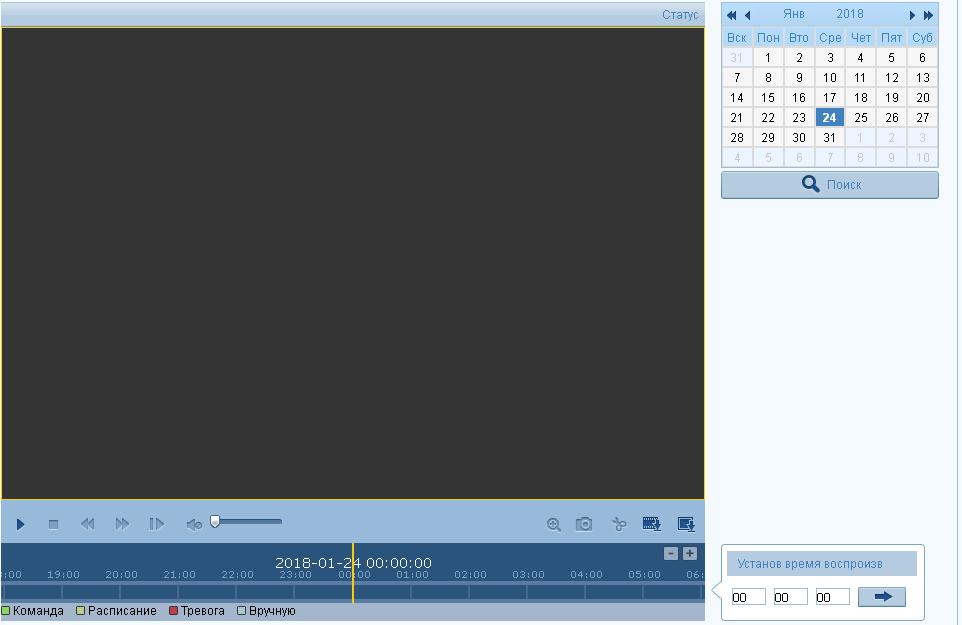Enable digital zoom magnifier icon
962x625 pixels.
coord(553,524)
